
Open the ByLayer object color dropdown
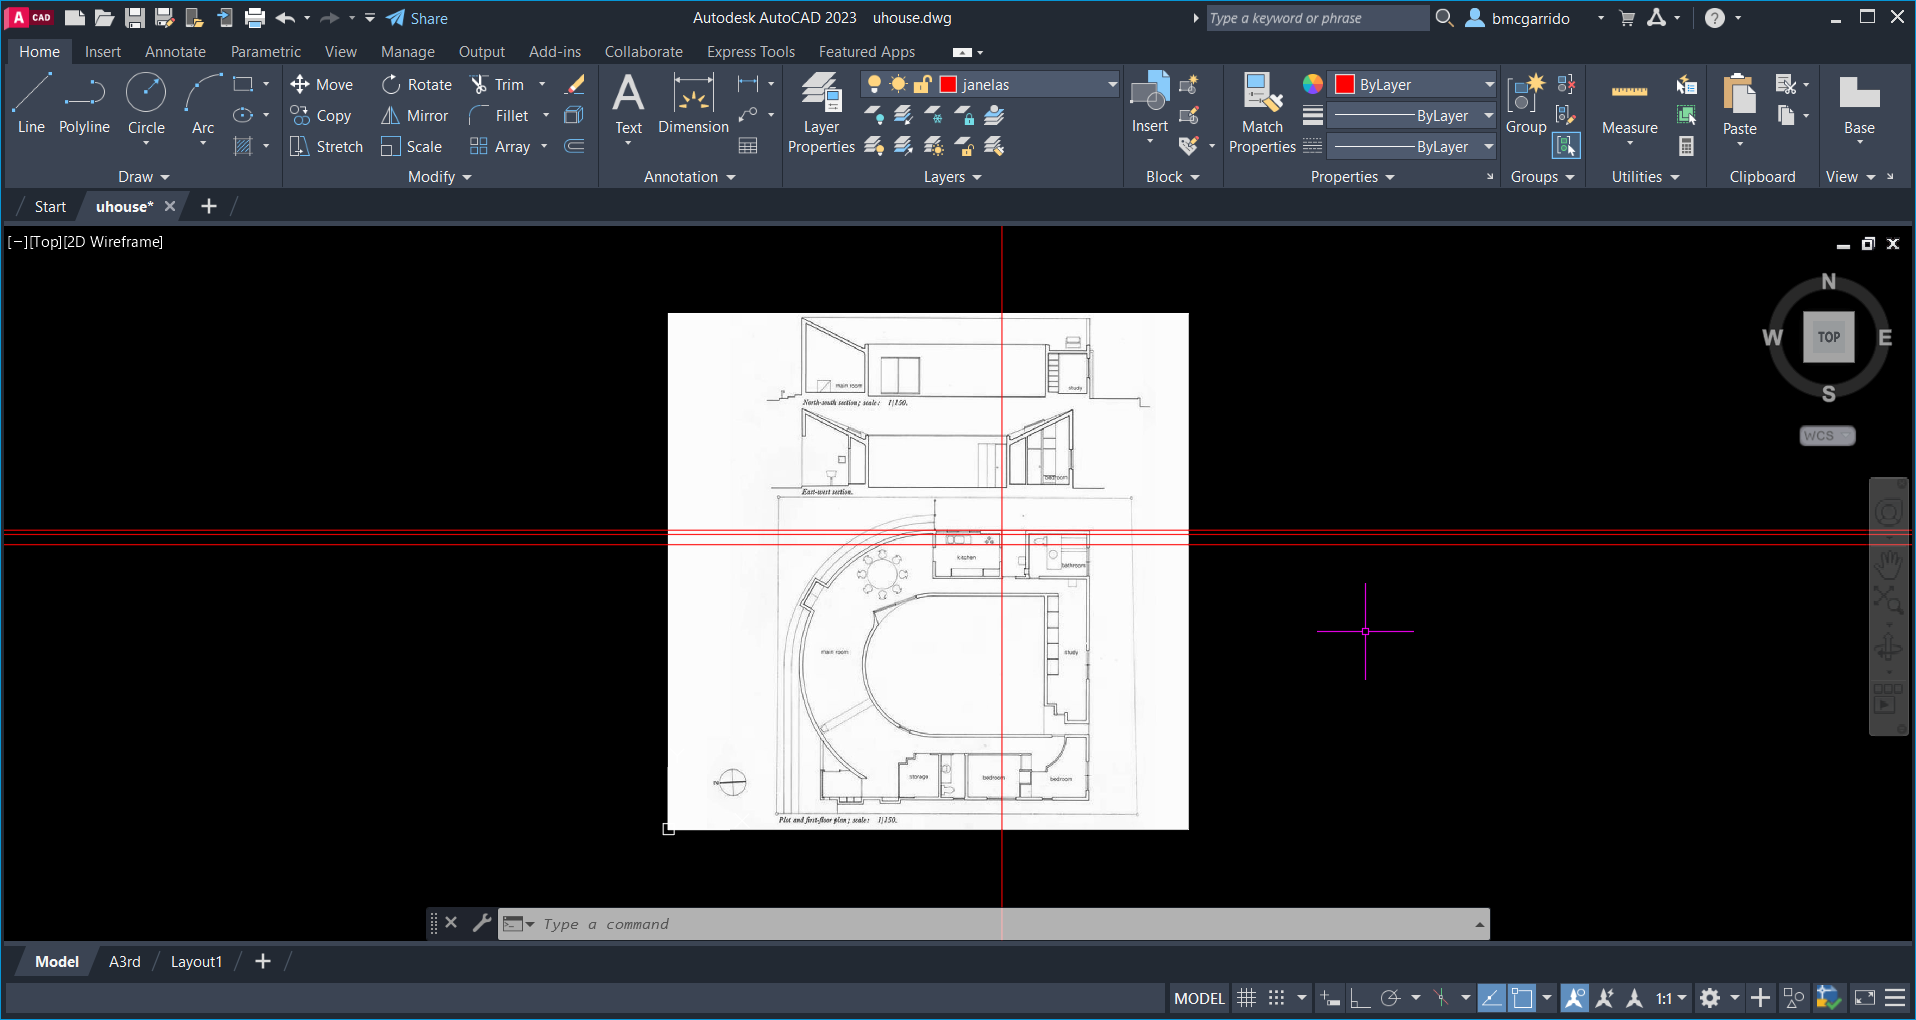click(x=1488, y=85)
